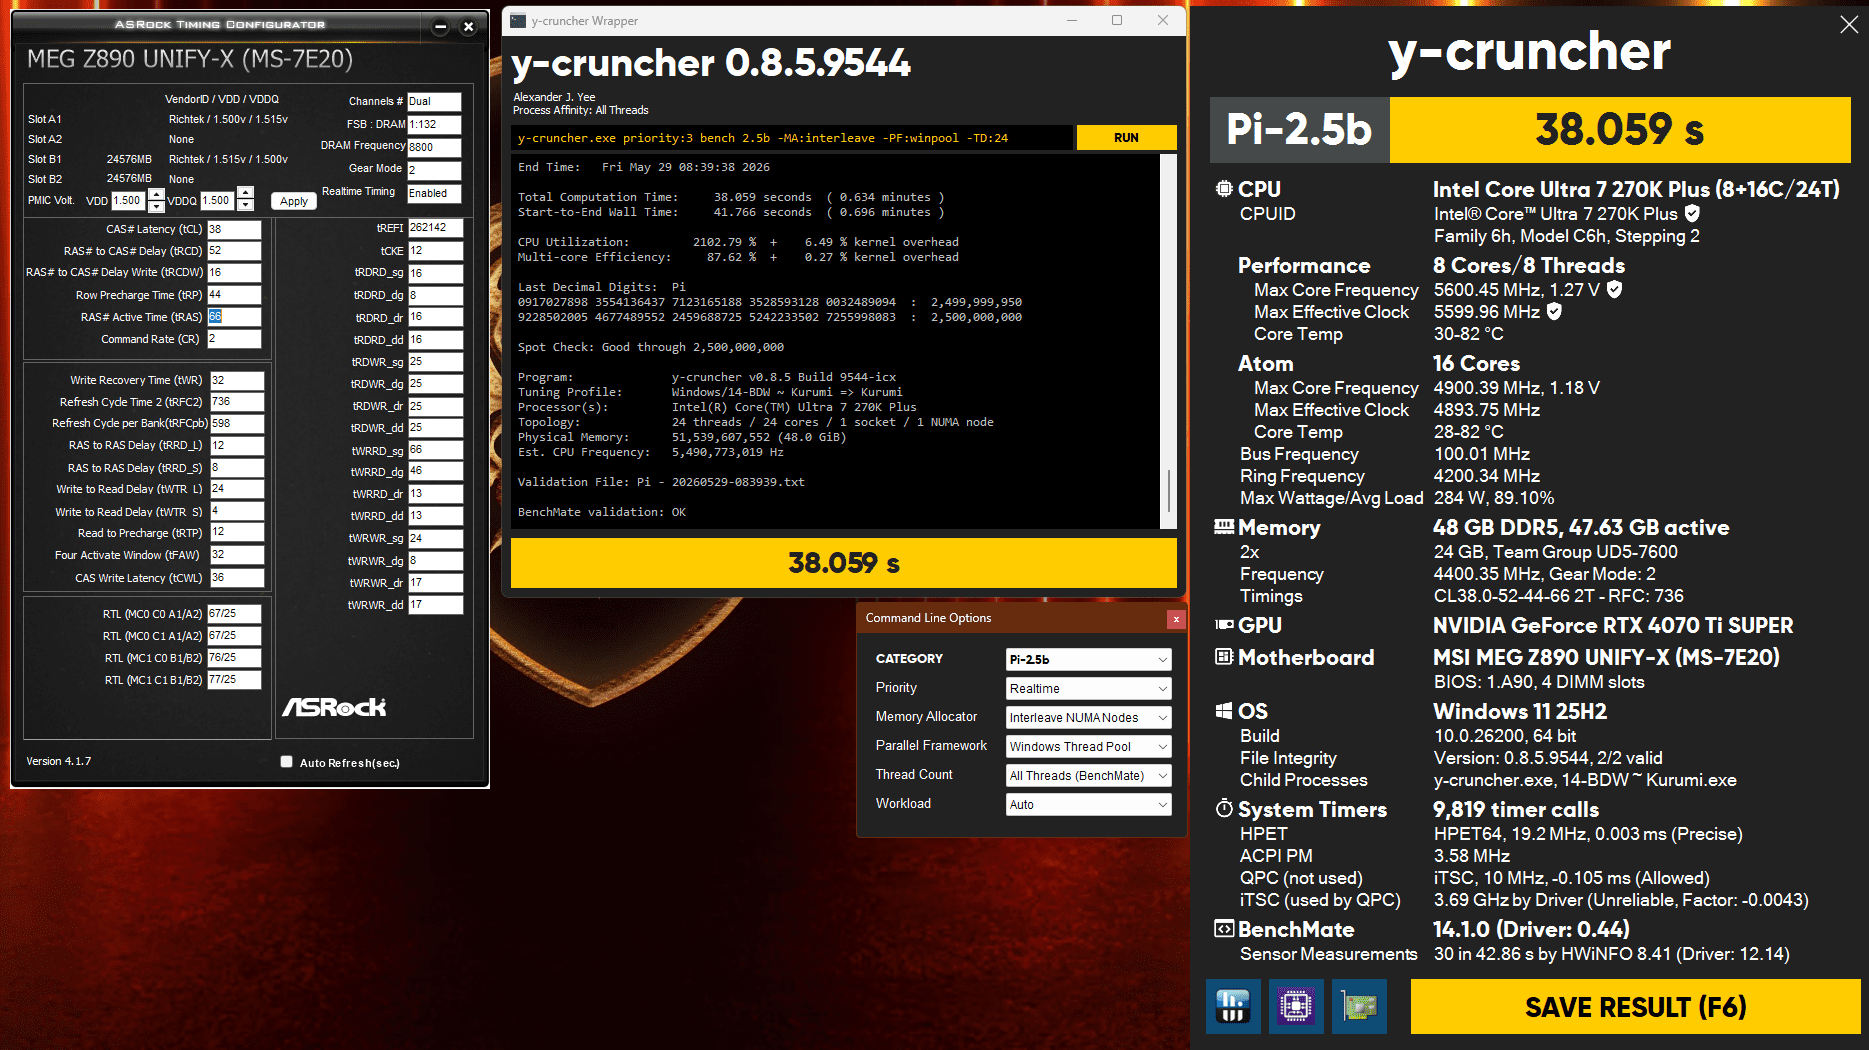The image size is (1869, 1050).
Task: Decrease the PMIC VDD voltage stepper
Action: click(x=157, y=206)
